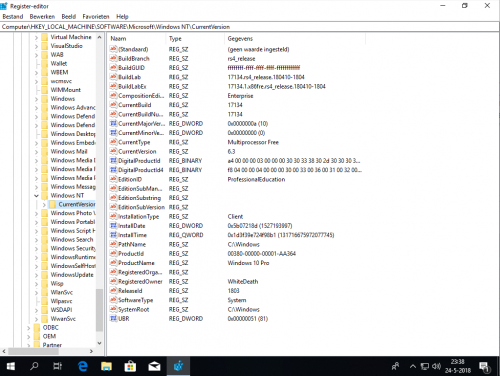Click the CurrentMinorVersion DWORD value icon
The image size is (500, 376).
click(113, 133)
